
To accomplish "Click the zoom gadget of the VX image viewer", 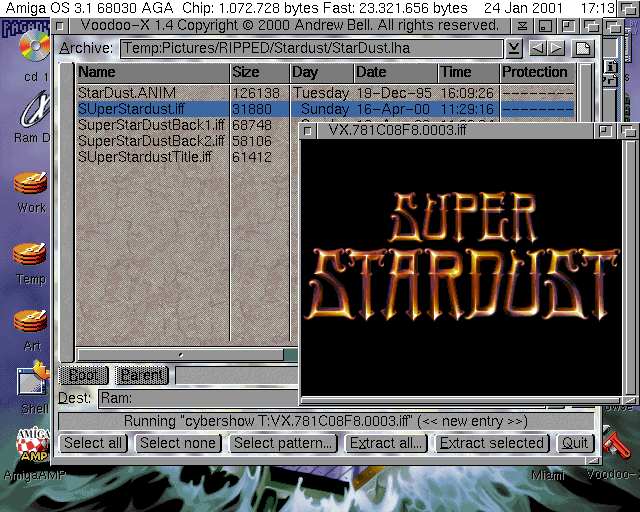I will click(x=605, y=131).
